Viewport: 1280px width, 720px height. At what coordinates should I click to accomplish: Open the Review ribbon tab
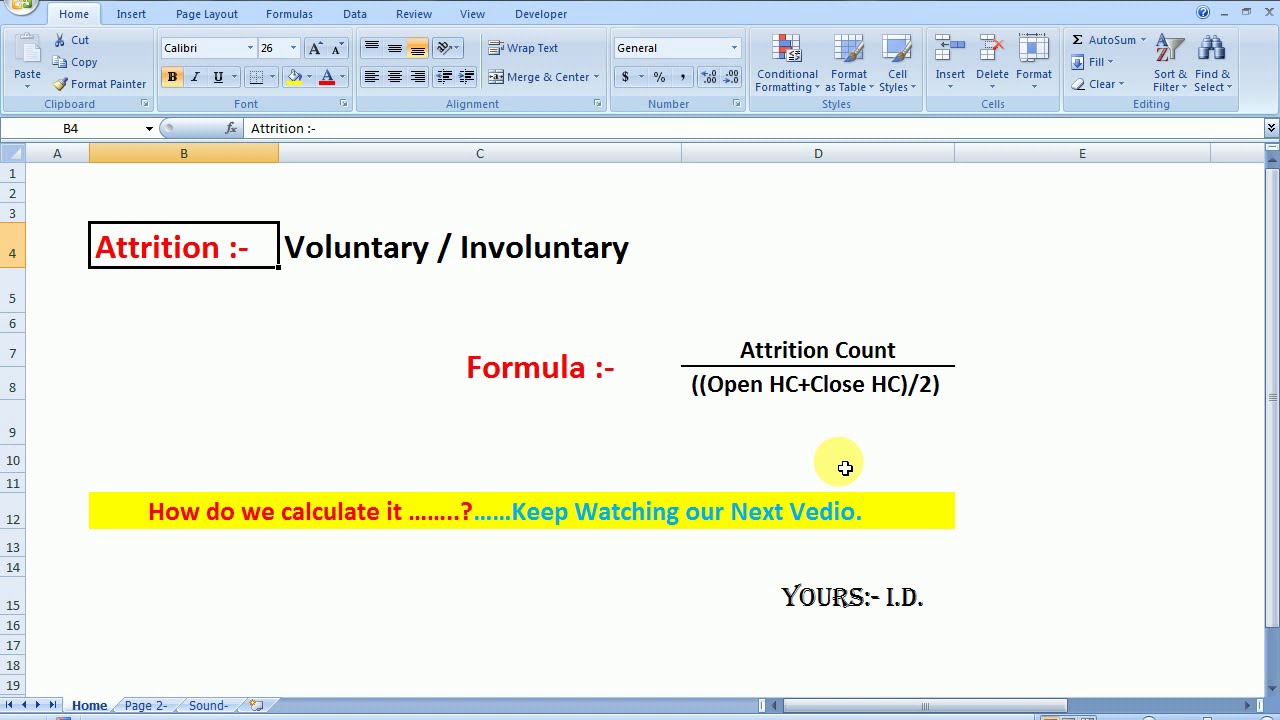coord(414,14)
